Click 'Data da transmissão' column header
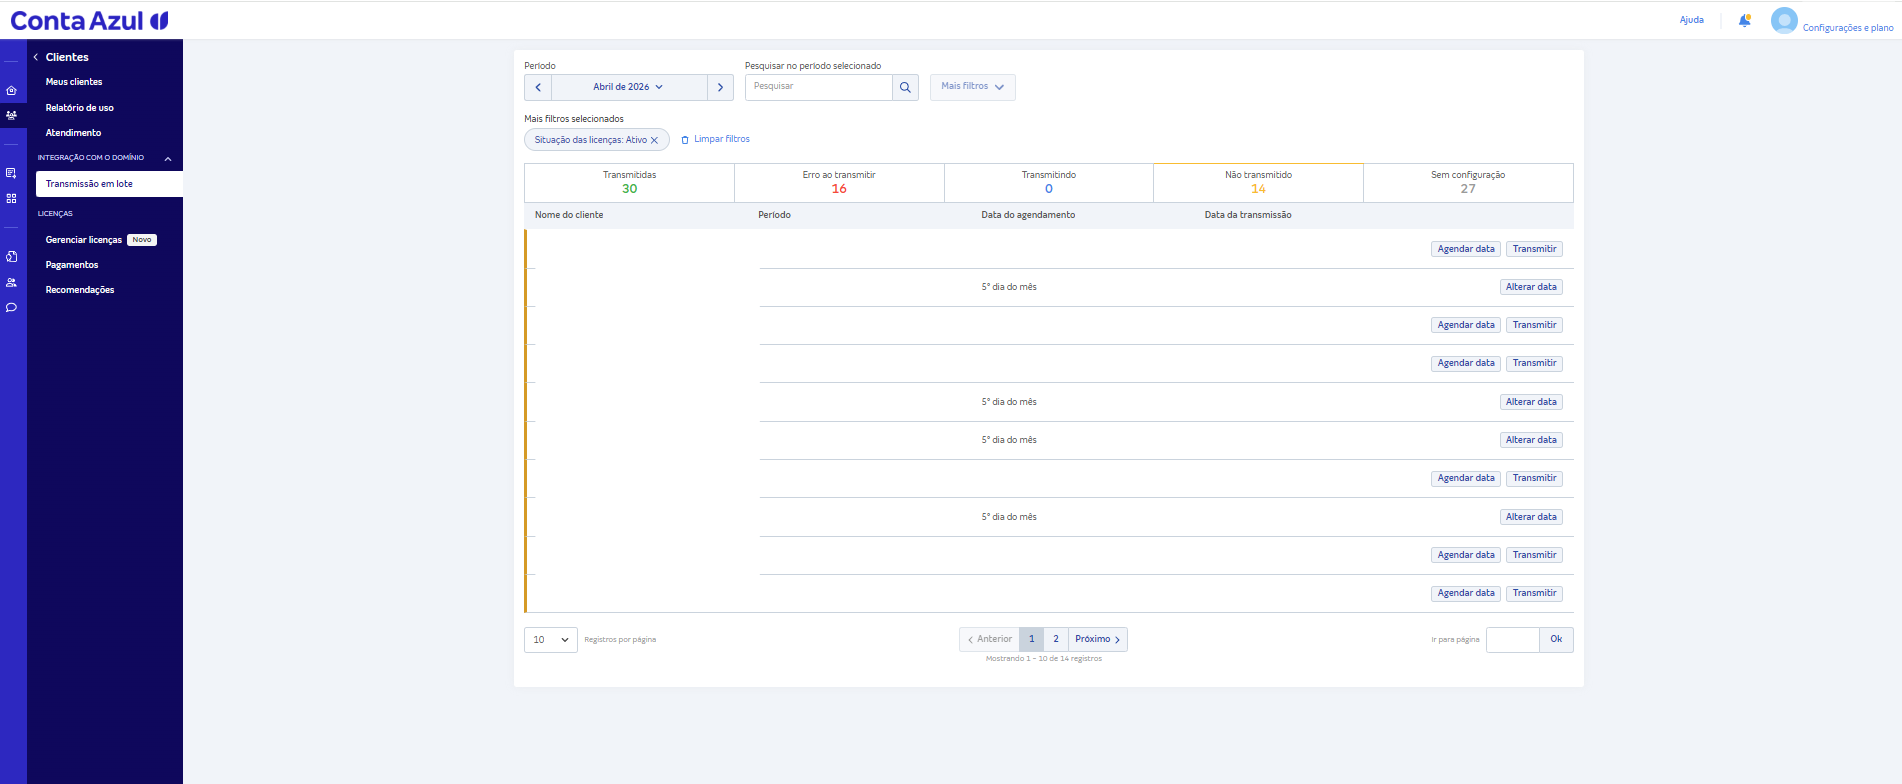 pyautogui.click(x=1248, y=215)
